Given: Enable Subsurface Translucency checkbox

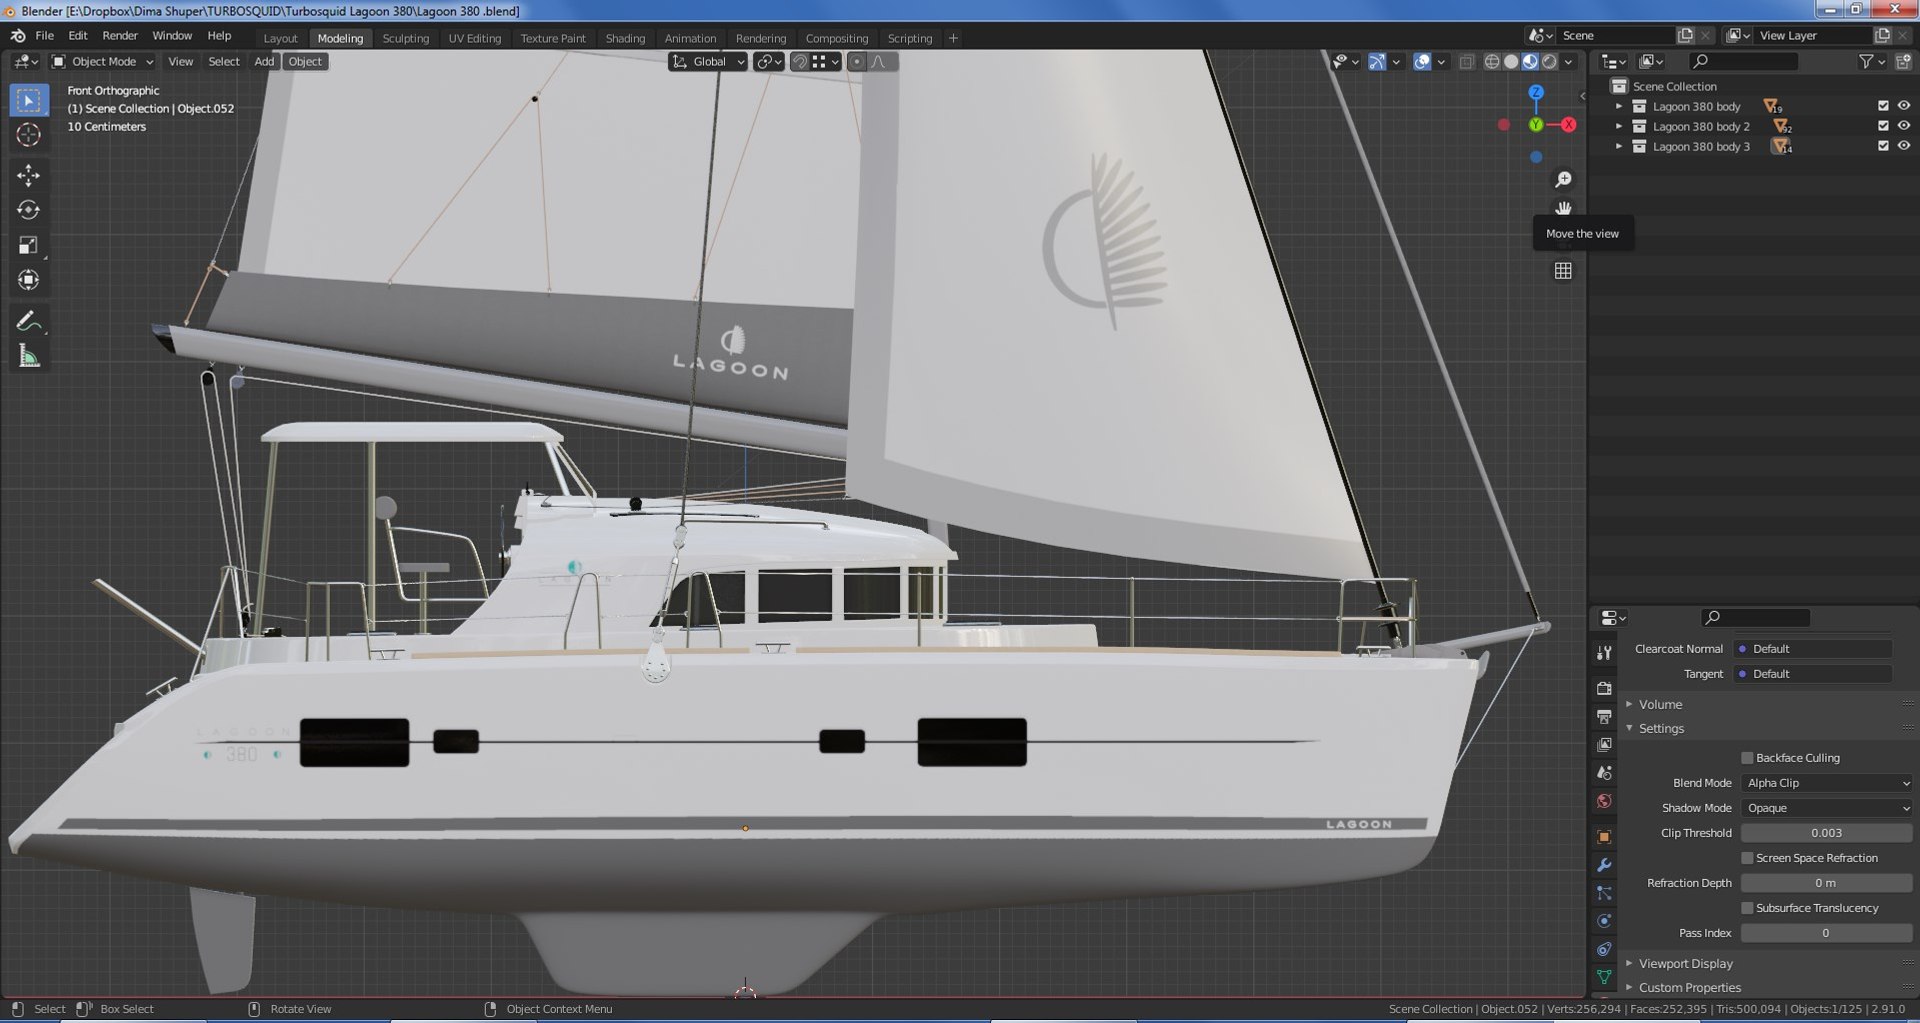Looking at the screenshot, I should pos(1747,908).
